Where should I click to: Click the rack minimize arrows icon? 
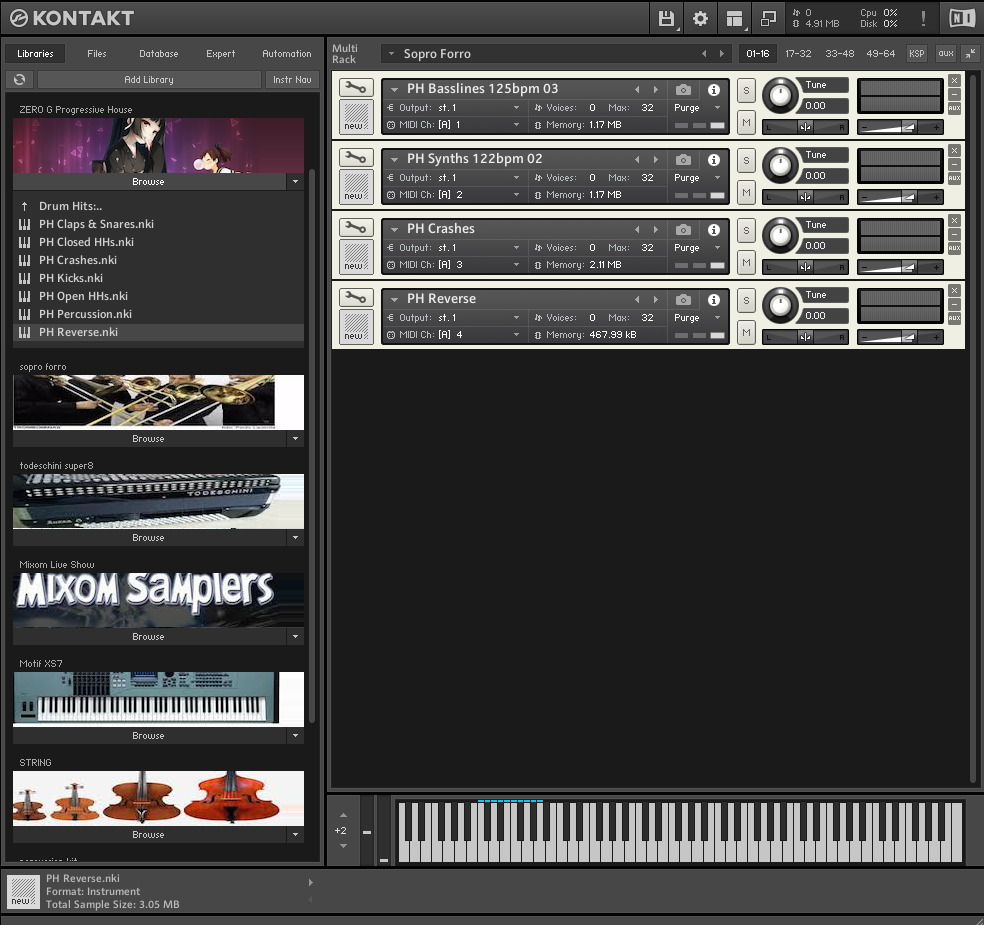[970, 54]
